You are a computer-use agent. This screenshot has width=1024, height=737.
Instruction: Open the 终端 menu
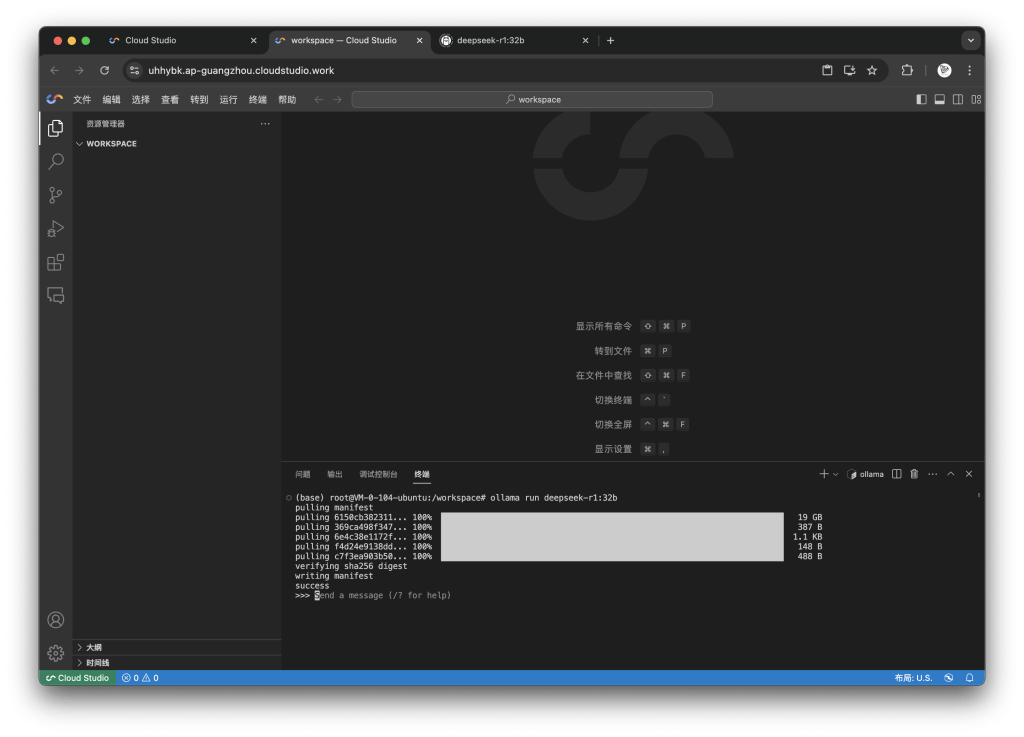pyautogui.click(x=258, y=99)
